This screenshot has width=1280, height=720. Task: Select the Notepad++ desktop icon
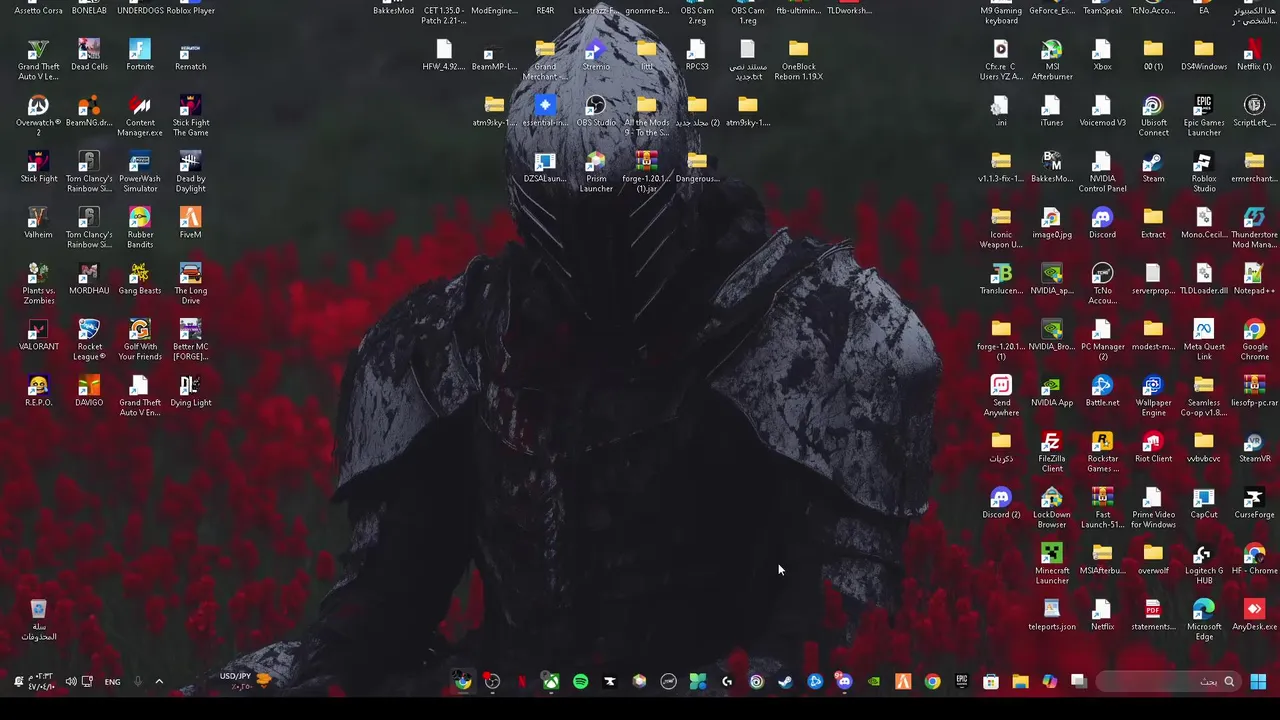tap(1254, 279)
